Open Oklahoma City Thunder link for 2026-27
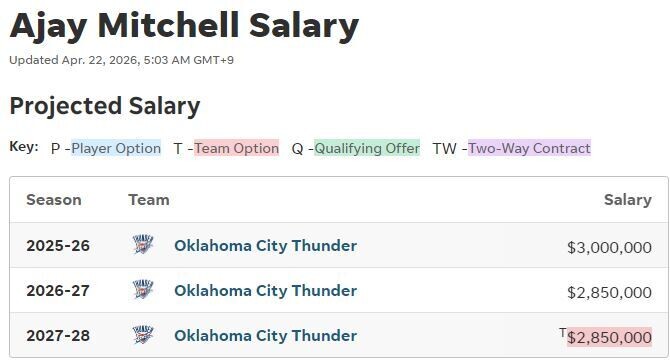Screen dimensions: 670x360 [265, 290]
